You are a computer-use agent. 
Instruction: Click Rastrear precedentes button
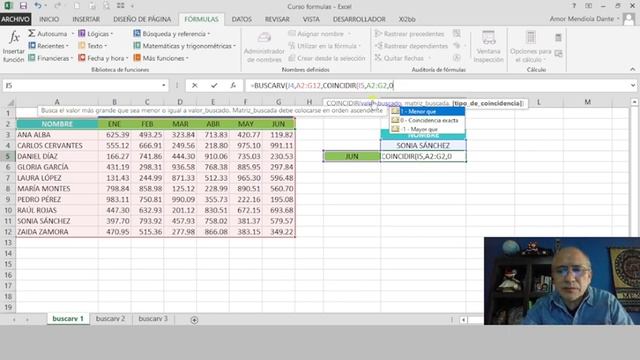click(x=409, y=33)
